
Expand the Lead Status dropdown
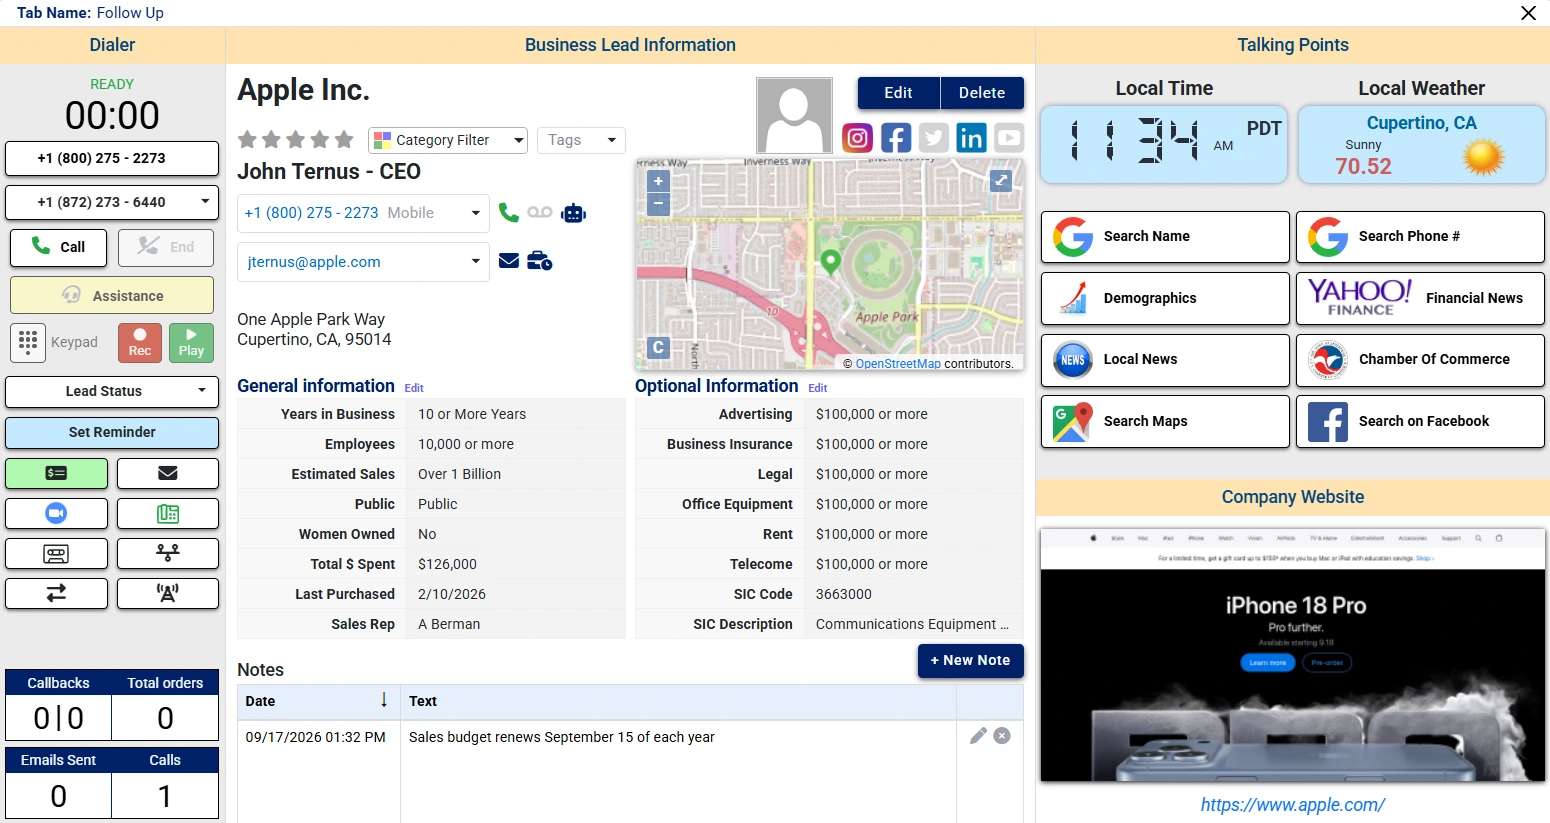click(112, 391)
